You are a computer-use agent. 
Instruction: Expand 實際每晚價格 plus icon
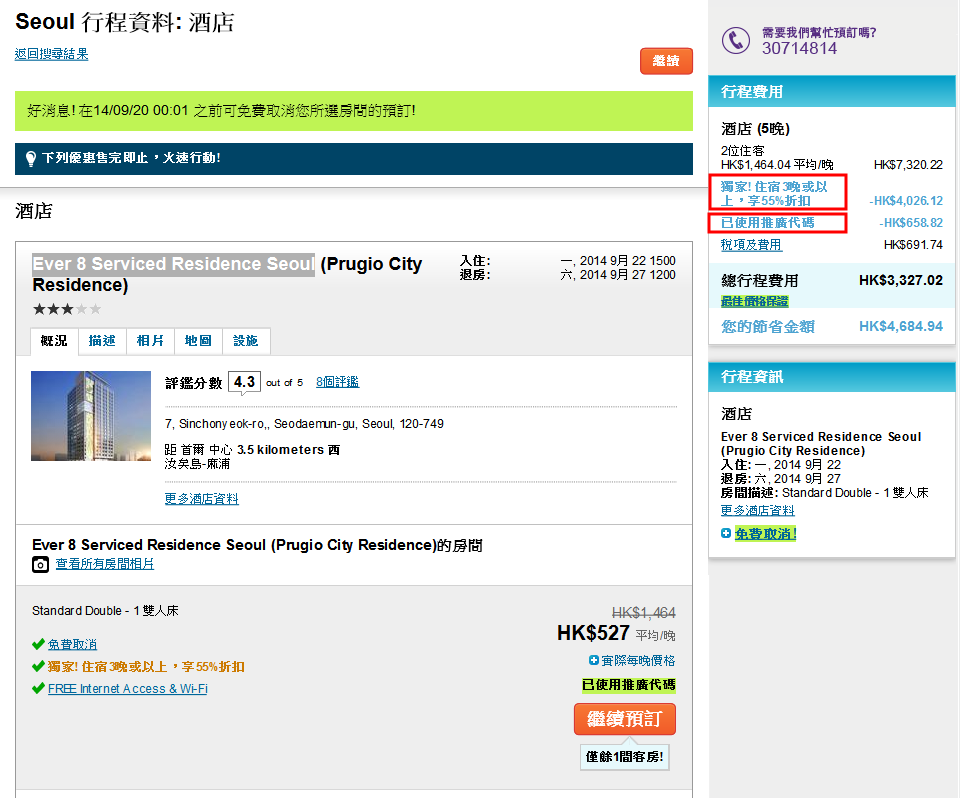tap(594, 660)
